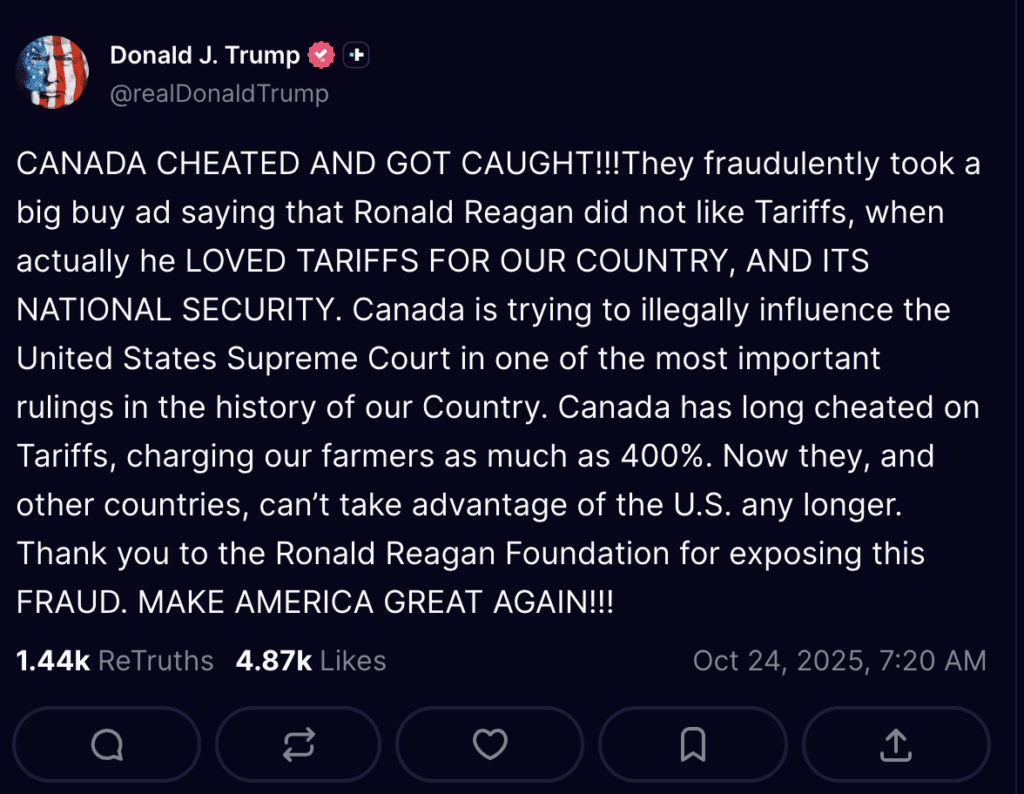View the 4.87k Likes list
Screen dimensions: 1024x794
click(x=311, y=661)
